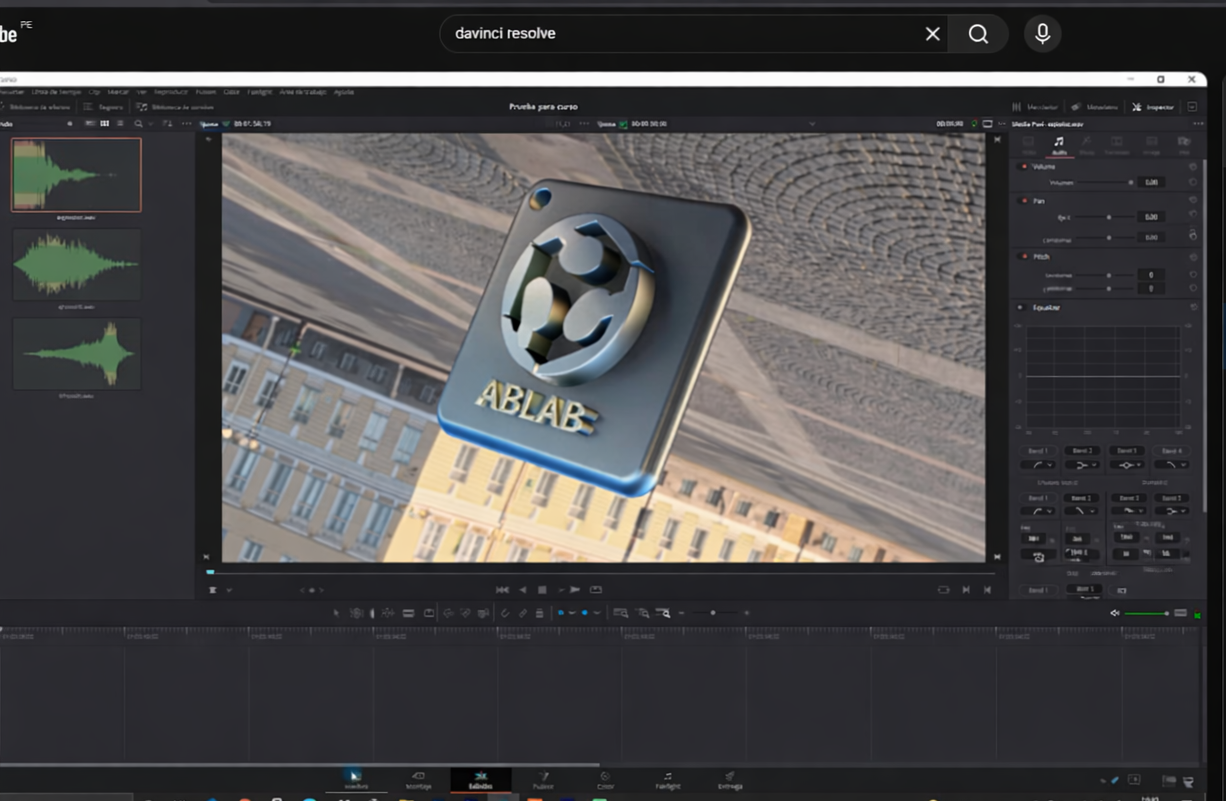This screenshot has width=1226, height=801.
Task: Clear the davinci resolve search text
Action: point(932,34)
